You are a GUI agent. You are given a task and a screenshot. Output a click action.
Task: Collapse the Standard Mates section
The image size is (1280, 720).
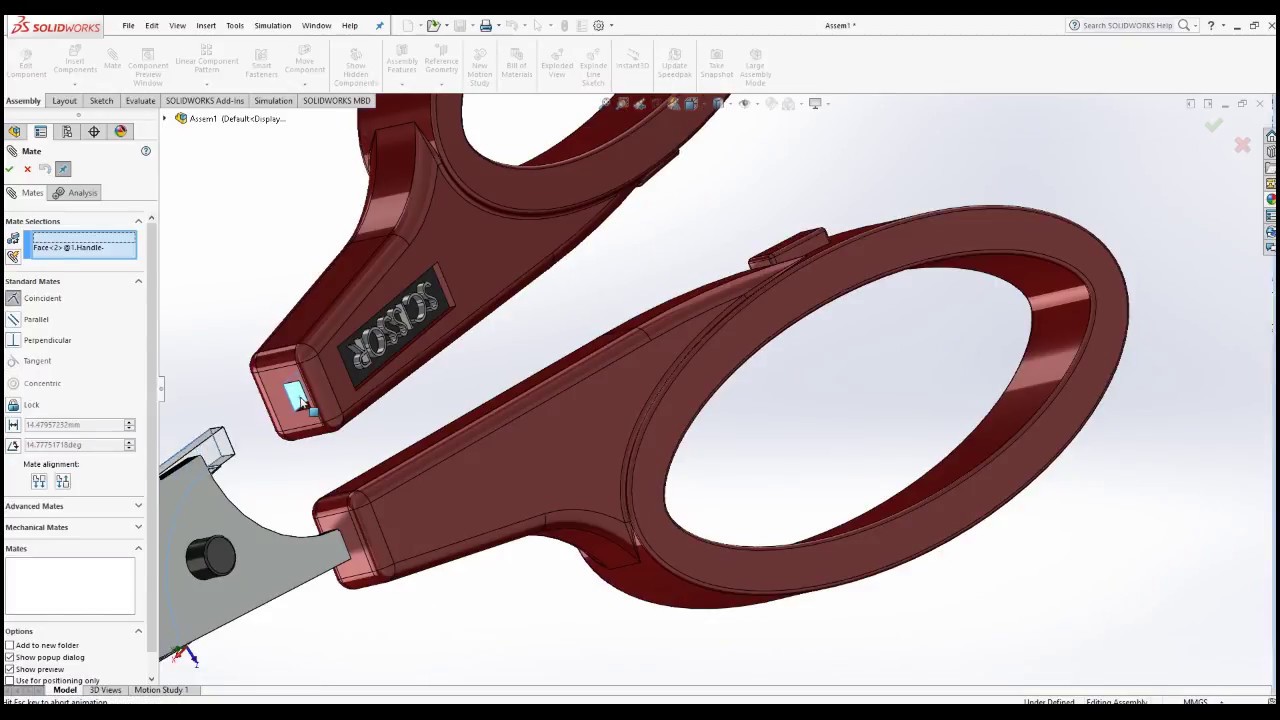[x=138, y=281]
